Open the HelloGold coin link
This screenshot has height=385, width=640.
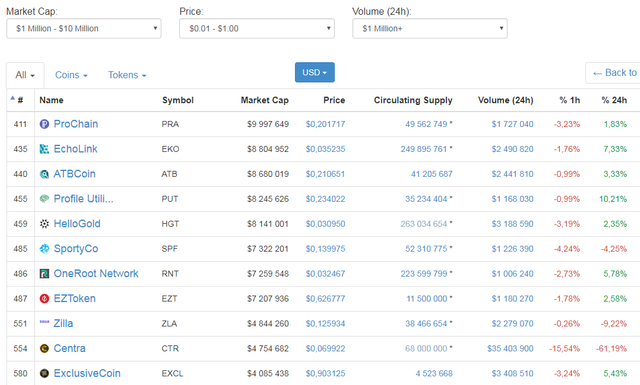[x=77, y=224]
